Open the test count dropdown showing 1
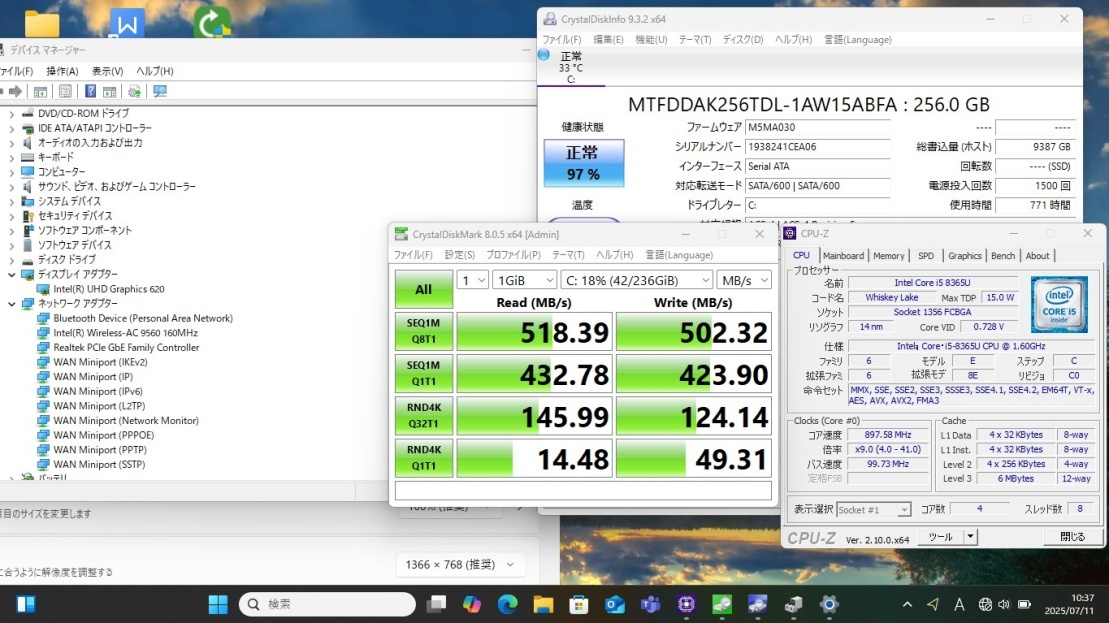 pyautogui.click(x=472, y=280)
